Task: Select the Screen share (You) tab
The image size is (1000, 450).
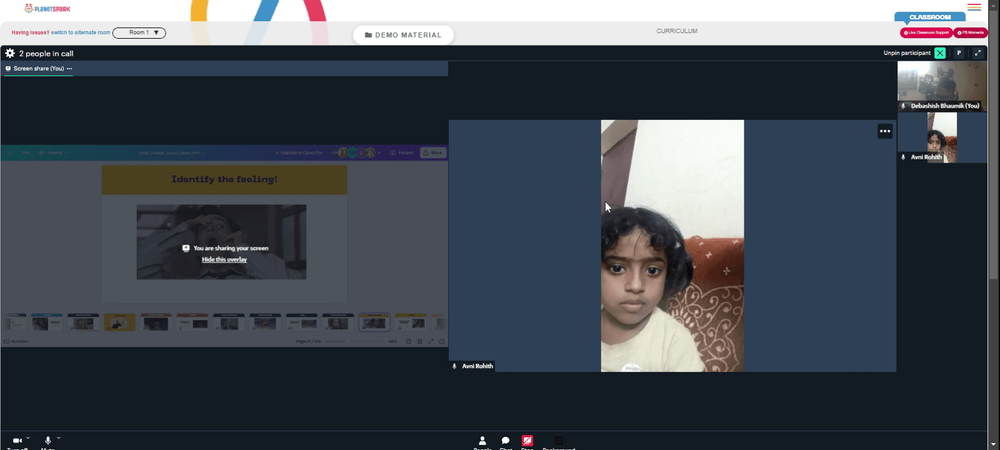Action: (38, 69)
